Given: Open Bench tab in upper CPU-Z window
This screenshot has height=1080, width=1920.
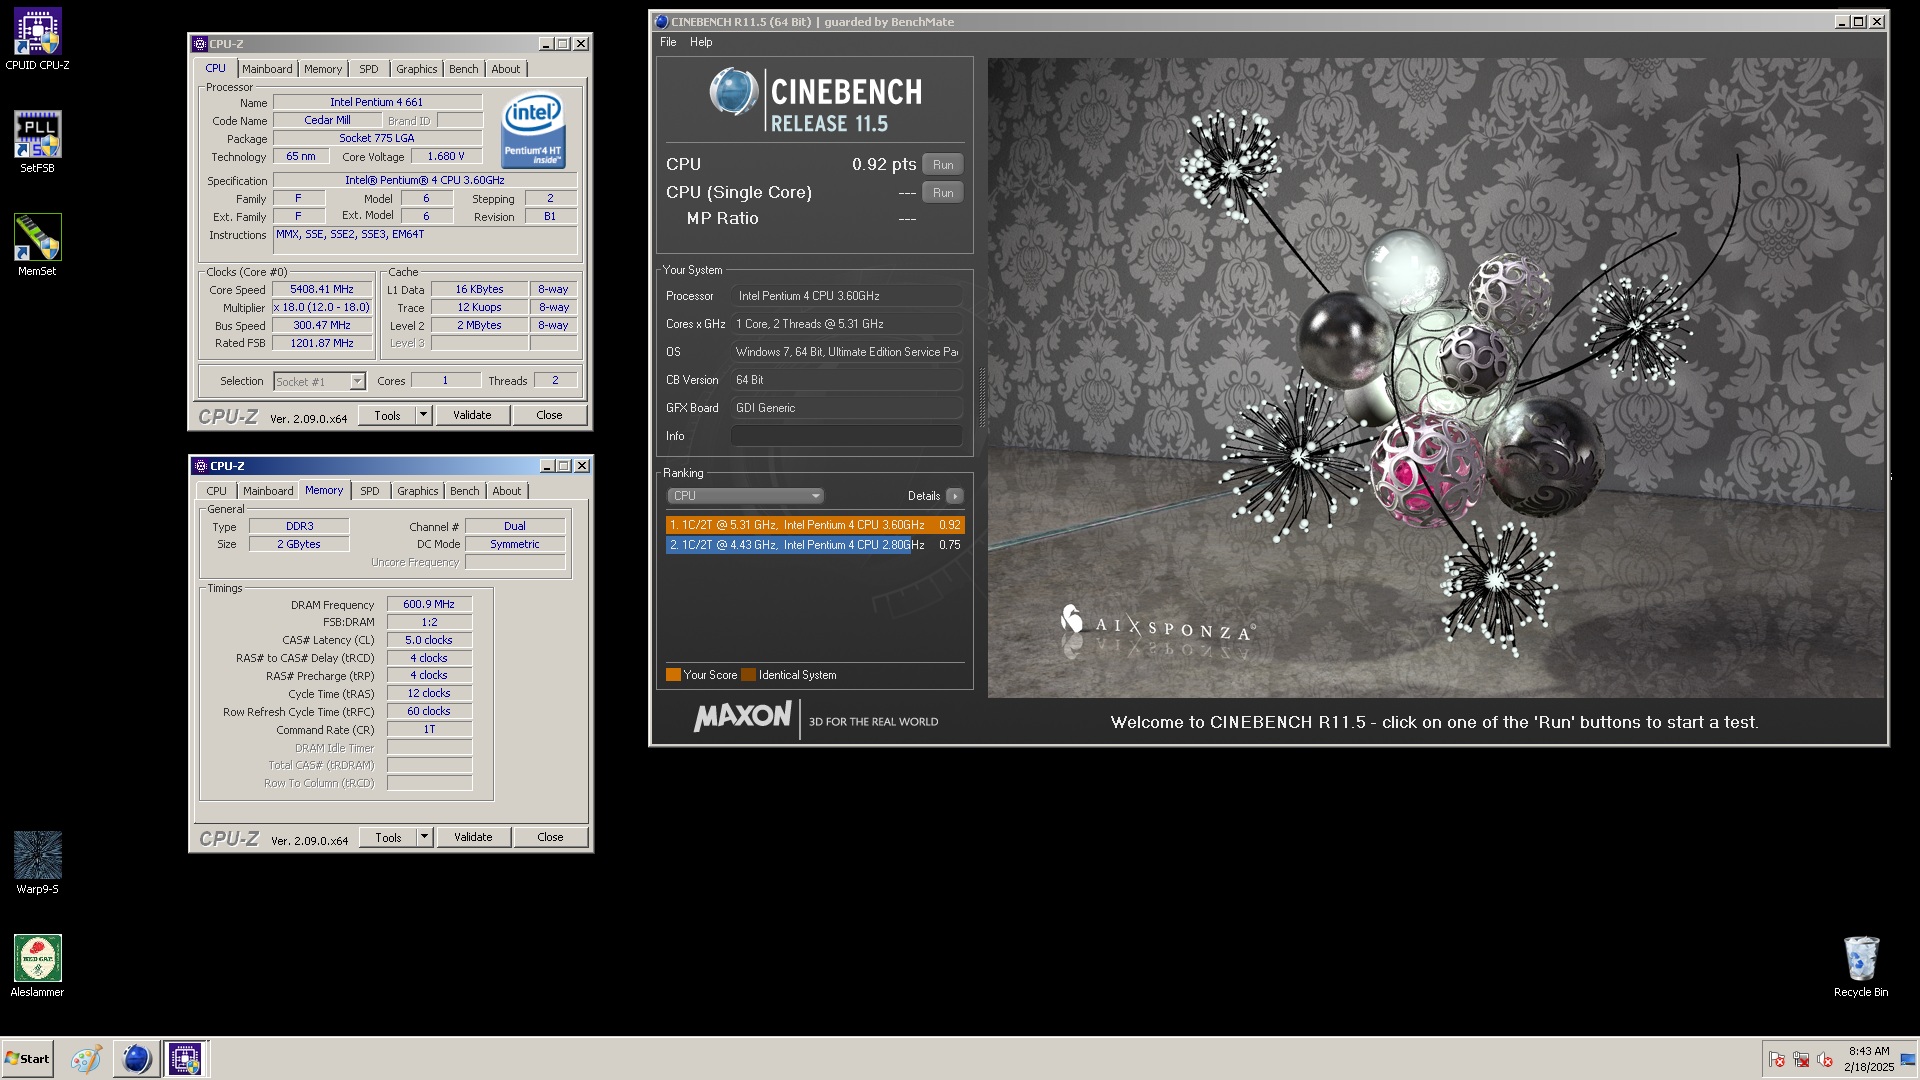Looking at the screenshot, I should pyautogui.click(x=463, y=69).
